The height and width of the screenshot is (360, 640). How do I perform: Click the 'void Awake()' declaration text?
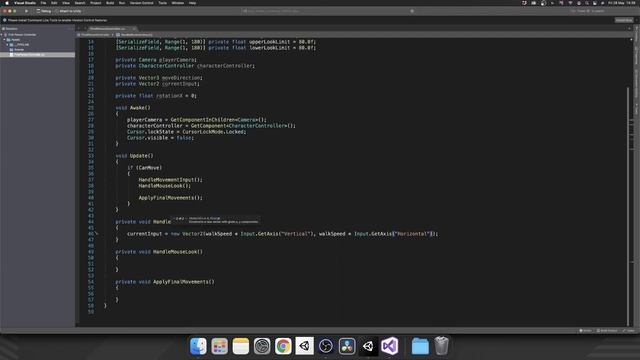point(133,108)
